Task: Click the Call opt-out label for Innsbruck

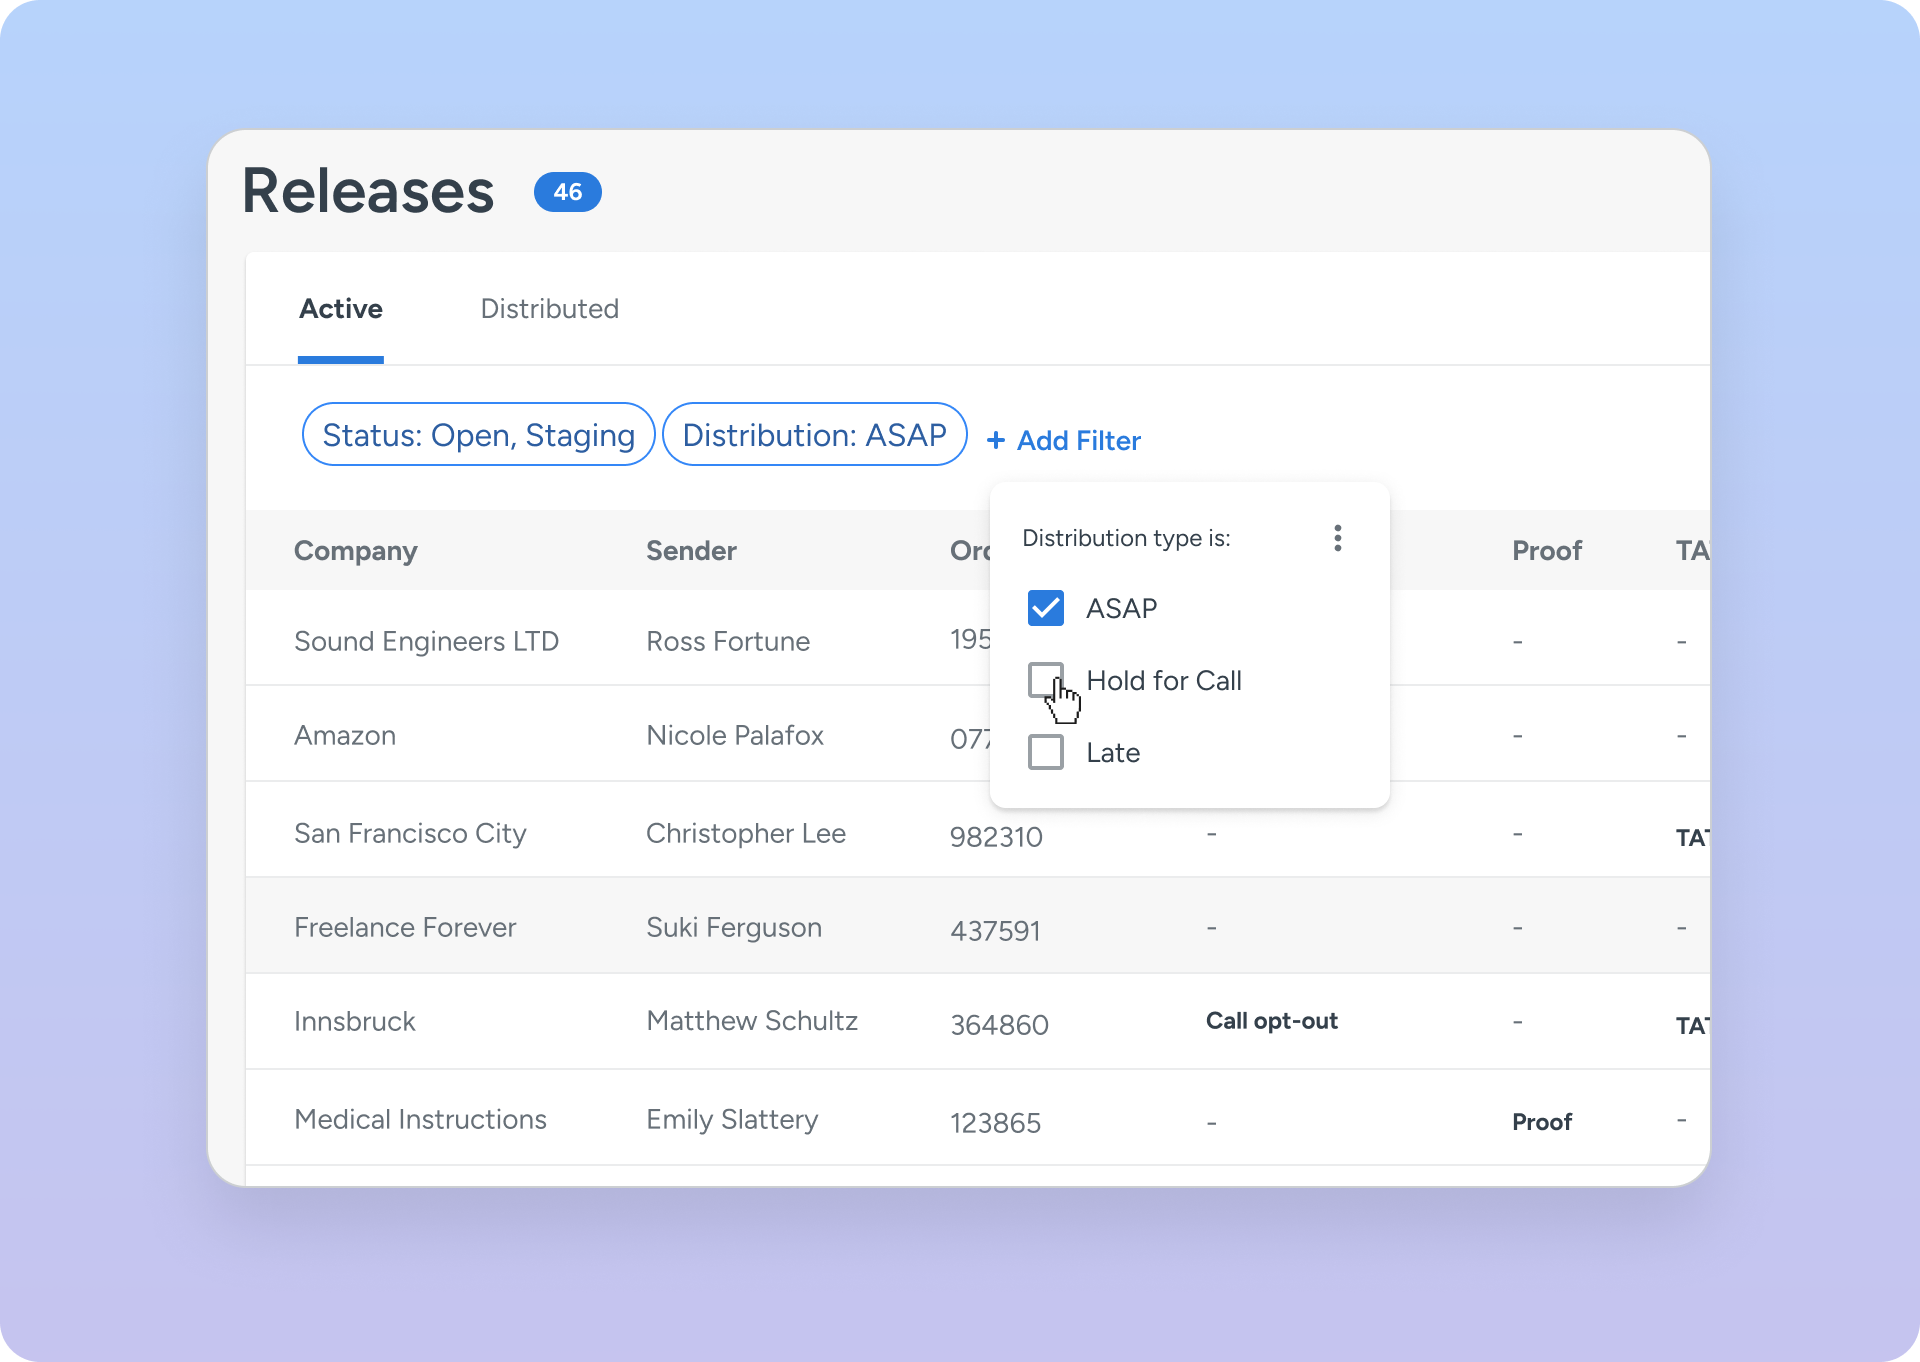Action: (x=1271, y=1021)
